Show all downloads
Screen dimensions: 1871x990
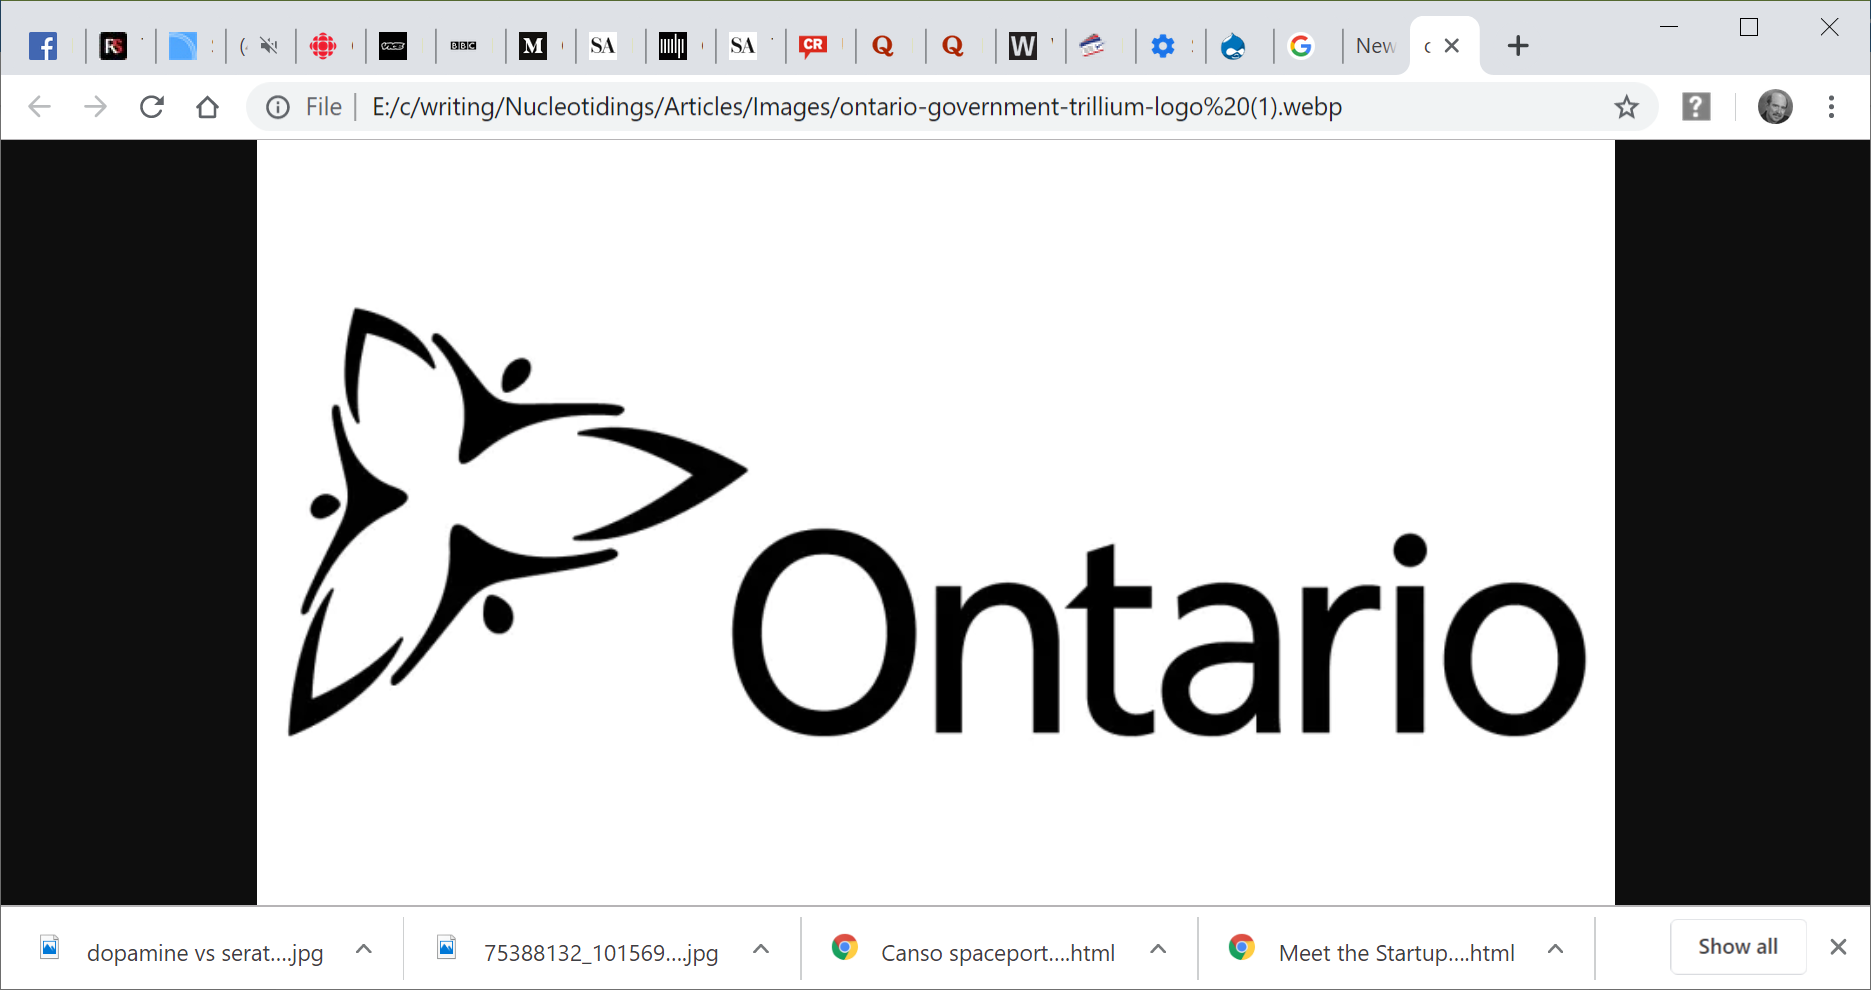(x=1738, y=947)
